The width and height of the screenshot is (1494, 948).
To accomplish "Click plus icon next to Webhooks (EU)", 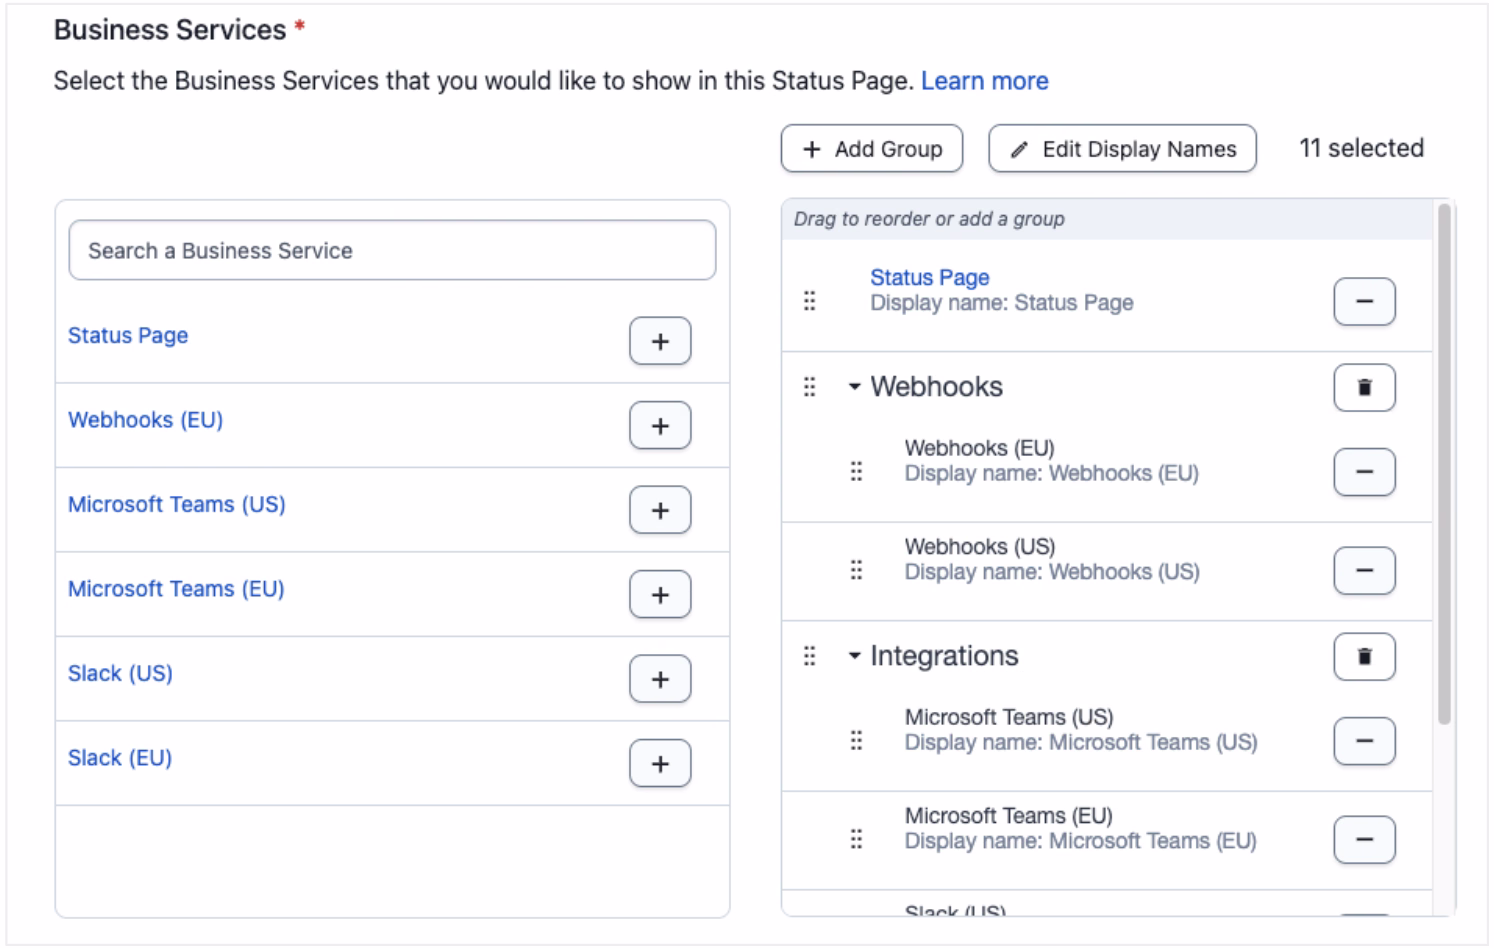I will point(659,426).
